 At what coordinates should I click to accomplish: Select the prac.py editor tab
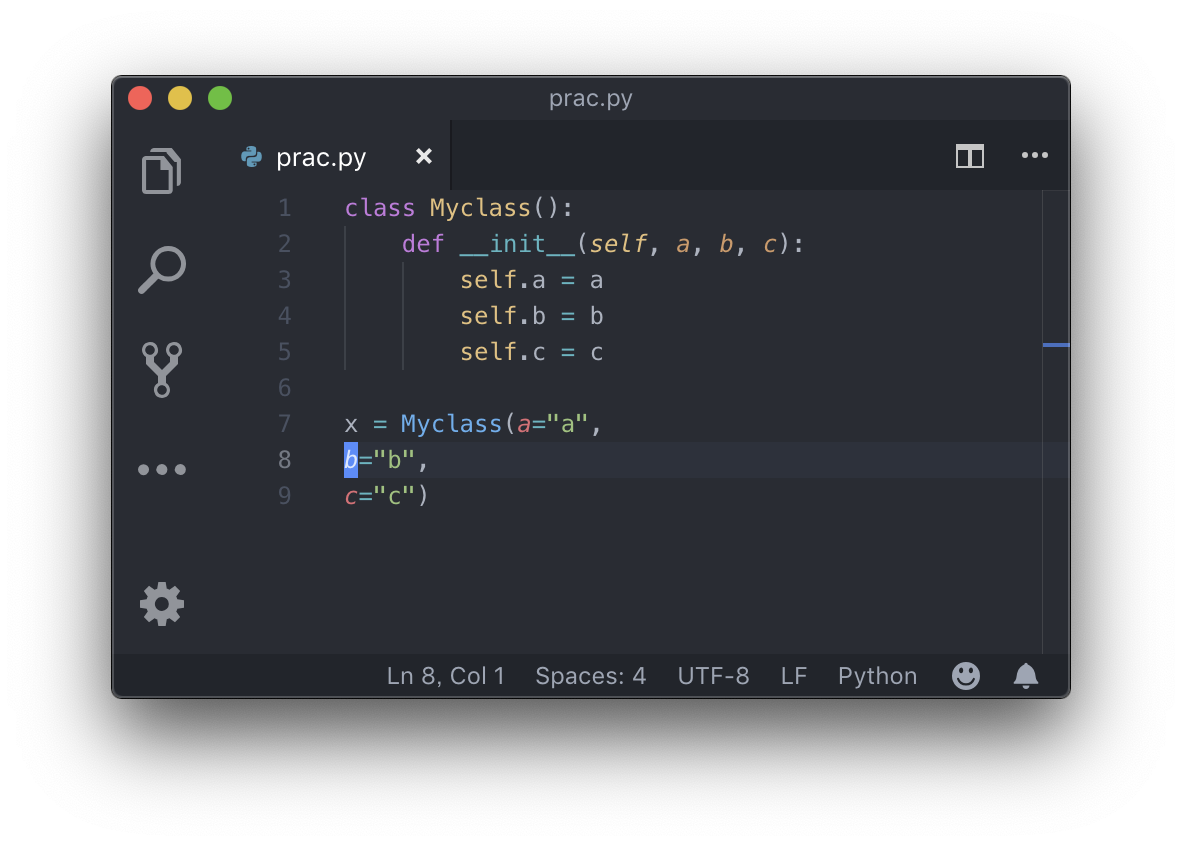321,157
